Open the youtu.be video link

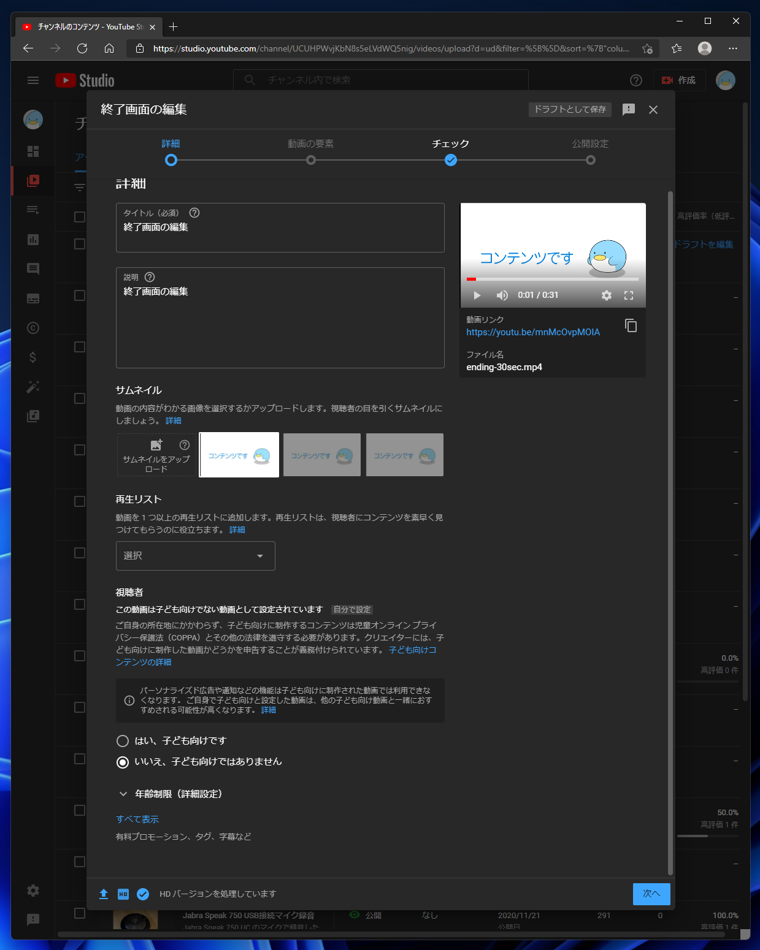533,332
